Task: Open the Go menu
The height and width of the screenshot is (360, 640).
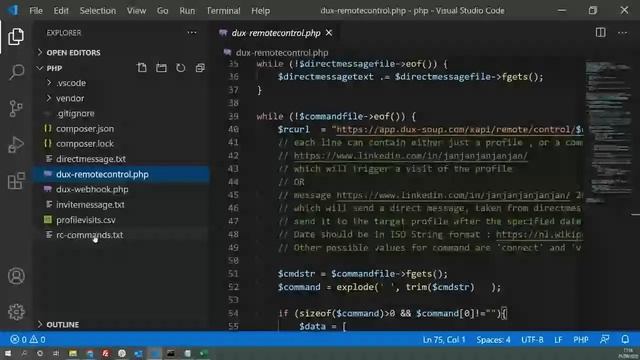Action: (162, 11)
